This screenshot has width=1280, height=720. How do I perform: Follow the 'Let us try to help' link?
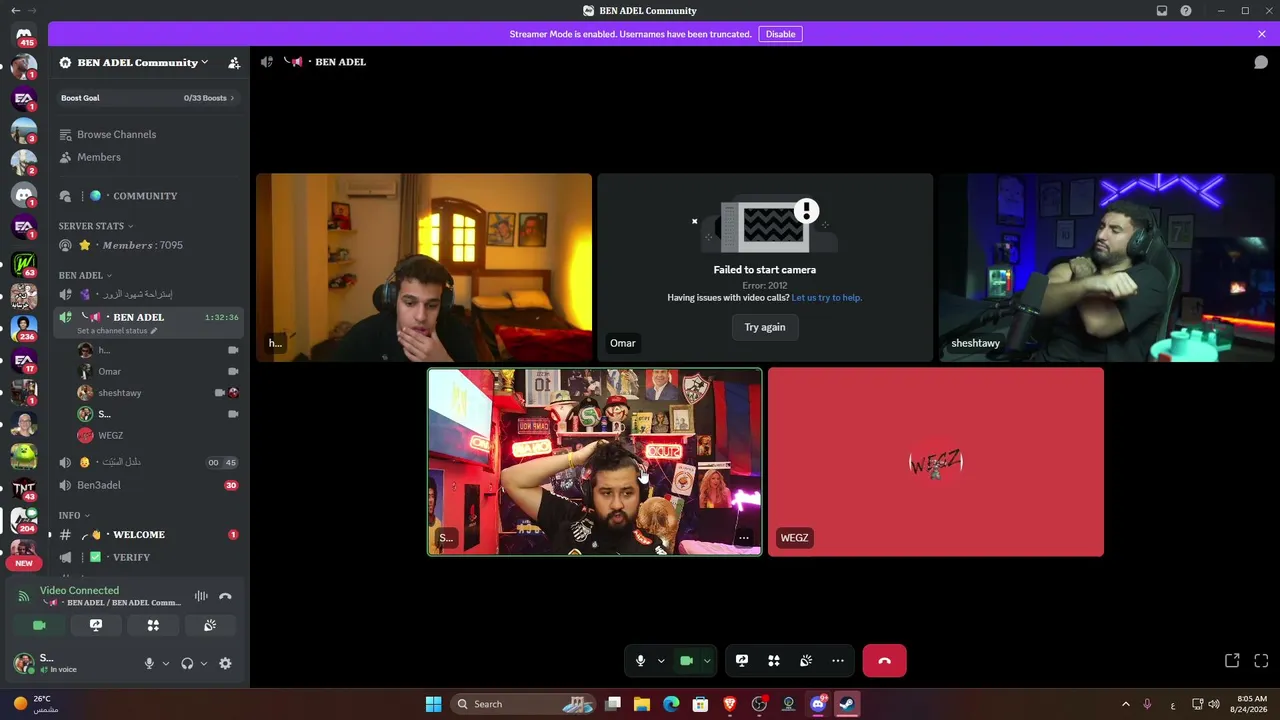coord(826,298)
